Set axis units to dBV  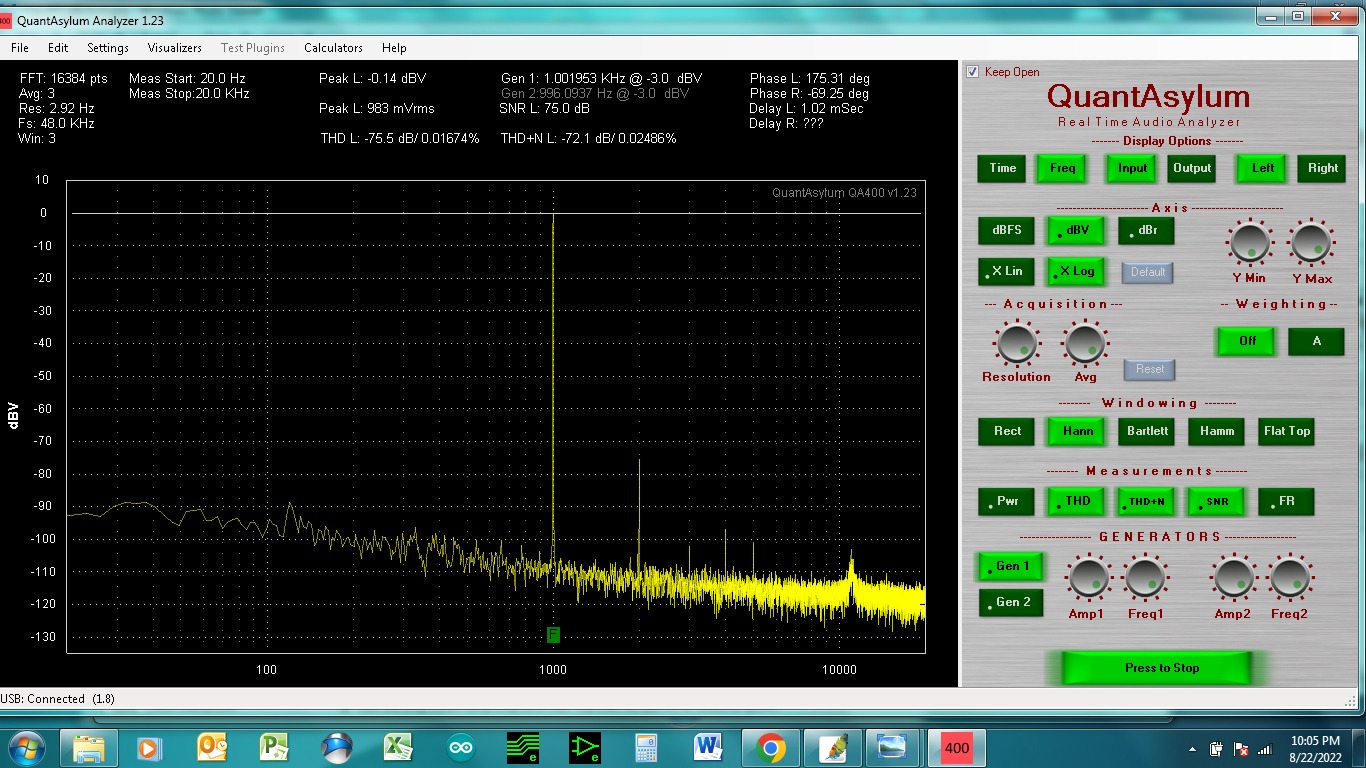tap(1077, 230)
